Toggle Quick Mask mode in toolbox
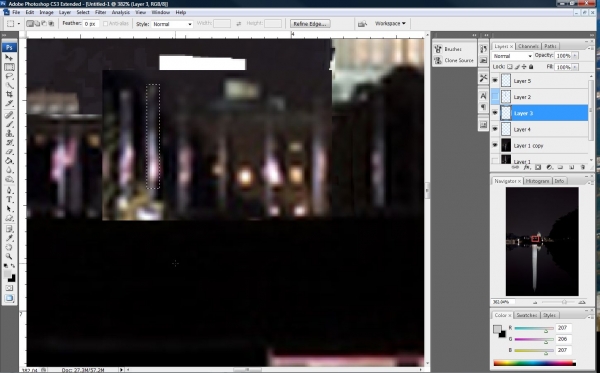 [x=9, y=288]
